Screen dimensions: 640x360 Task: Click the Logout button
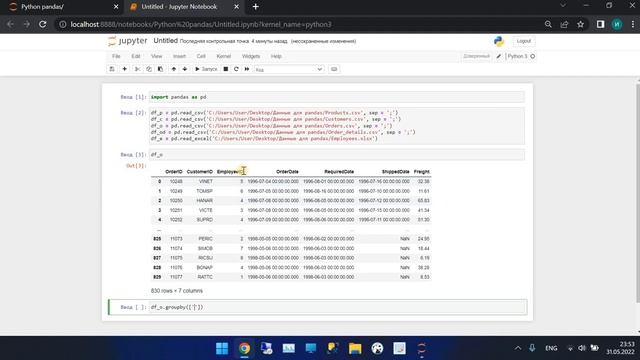coord(524,41)
